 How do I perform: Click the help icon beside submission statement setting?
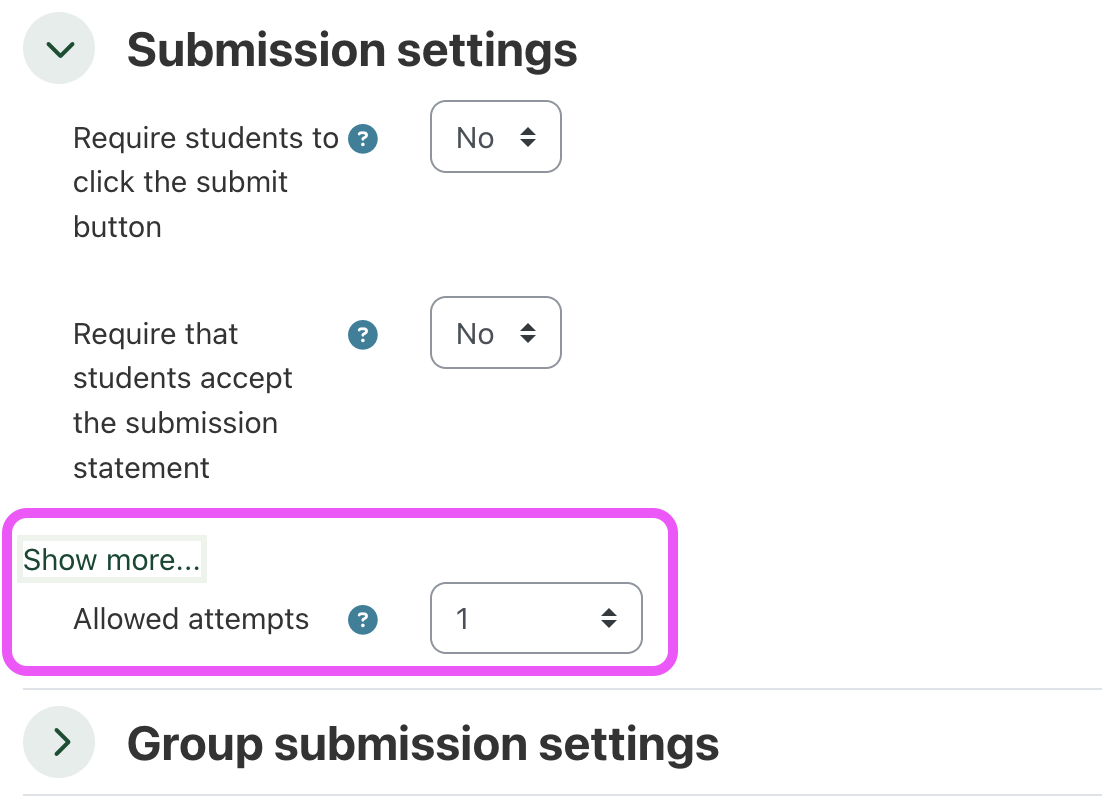point(362,334)
